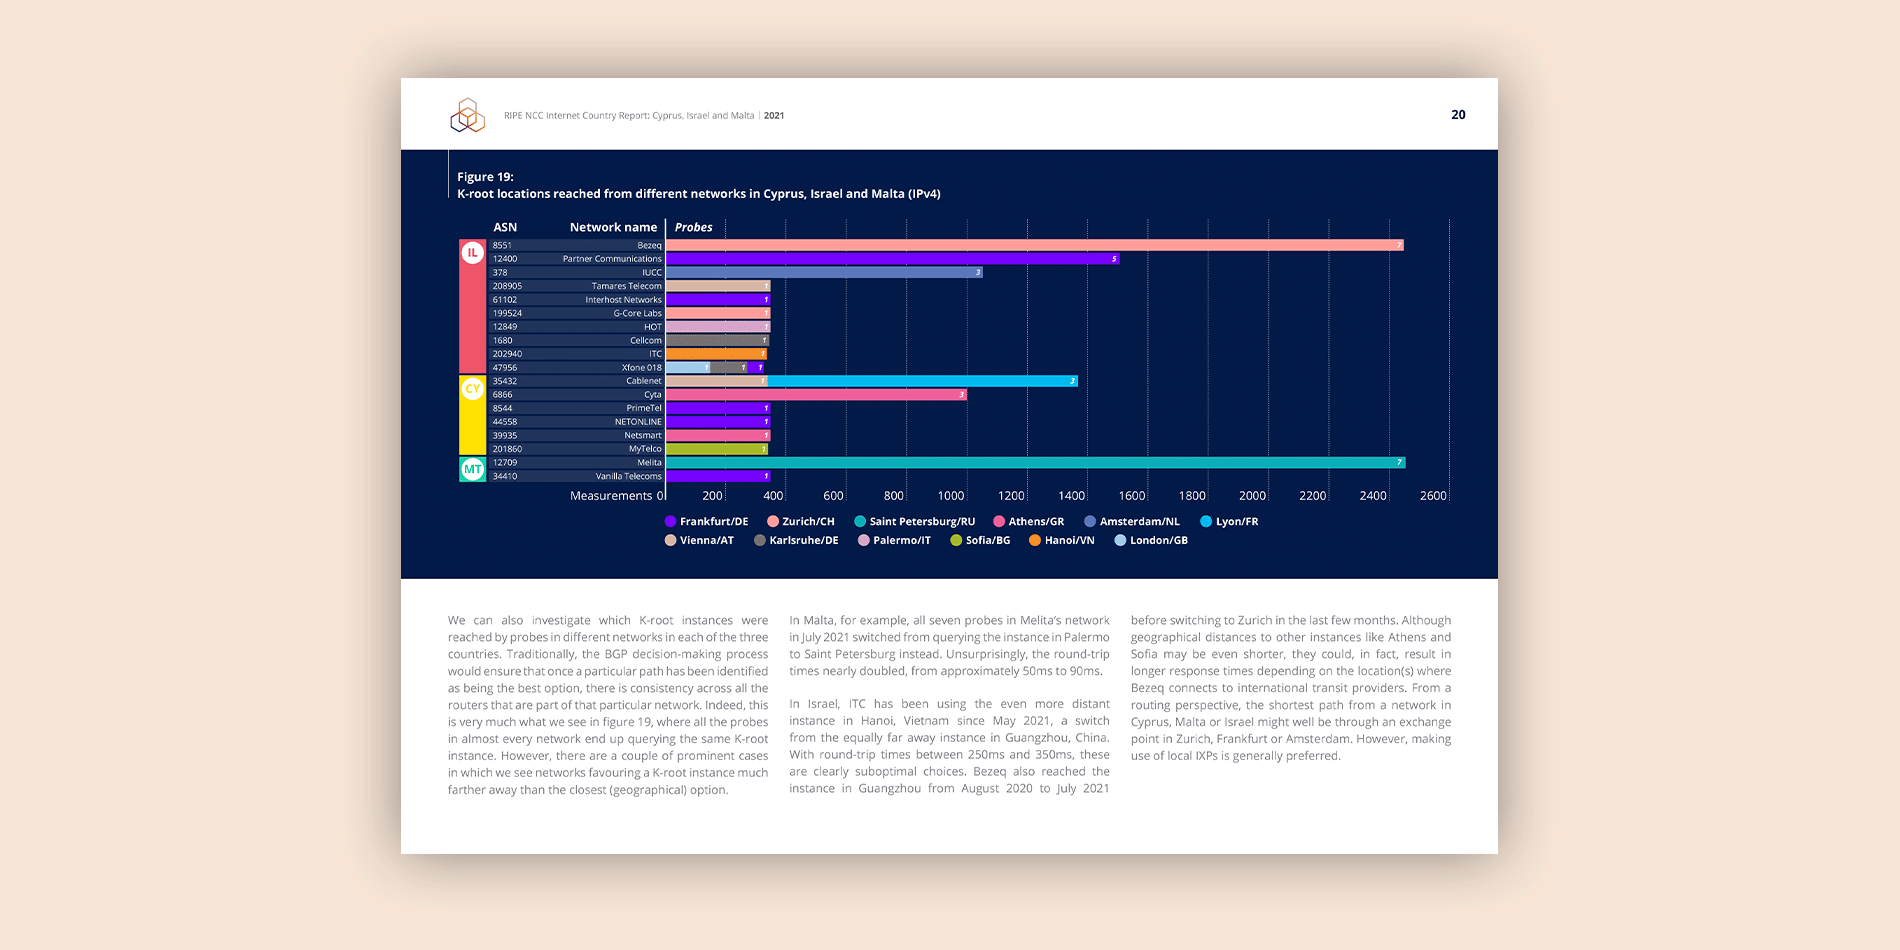Screen dimensions: 1900x950
Task: Click the Netsmart network name
Action: 643,436
